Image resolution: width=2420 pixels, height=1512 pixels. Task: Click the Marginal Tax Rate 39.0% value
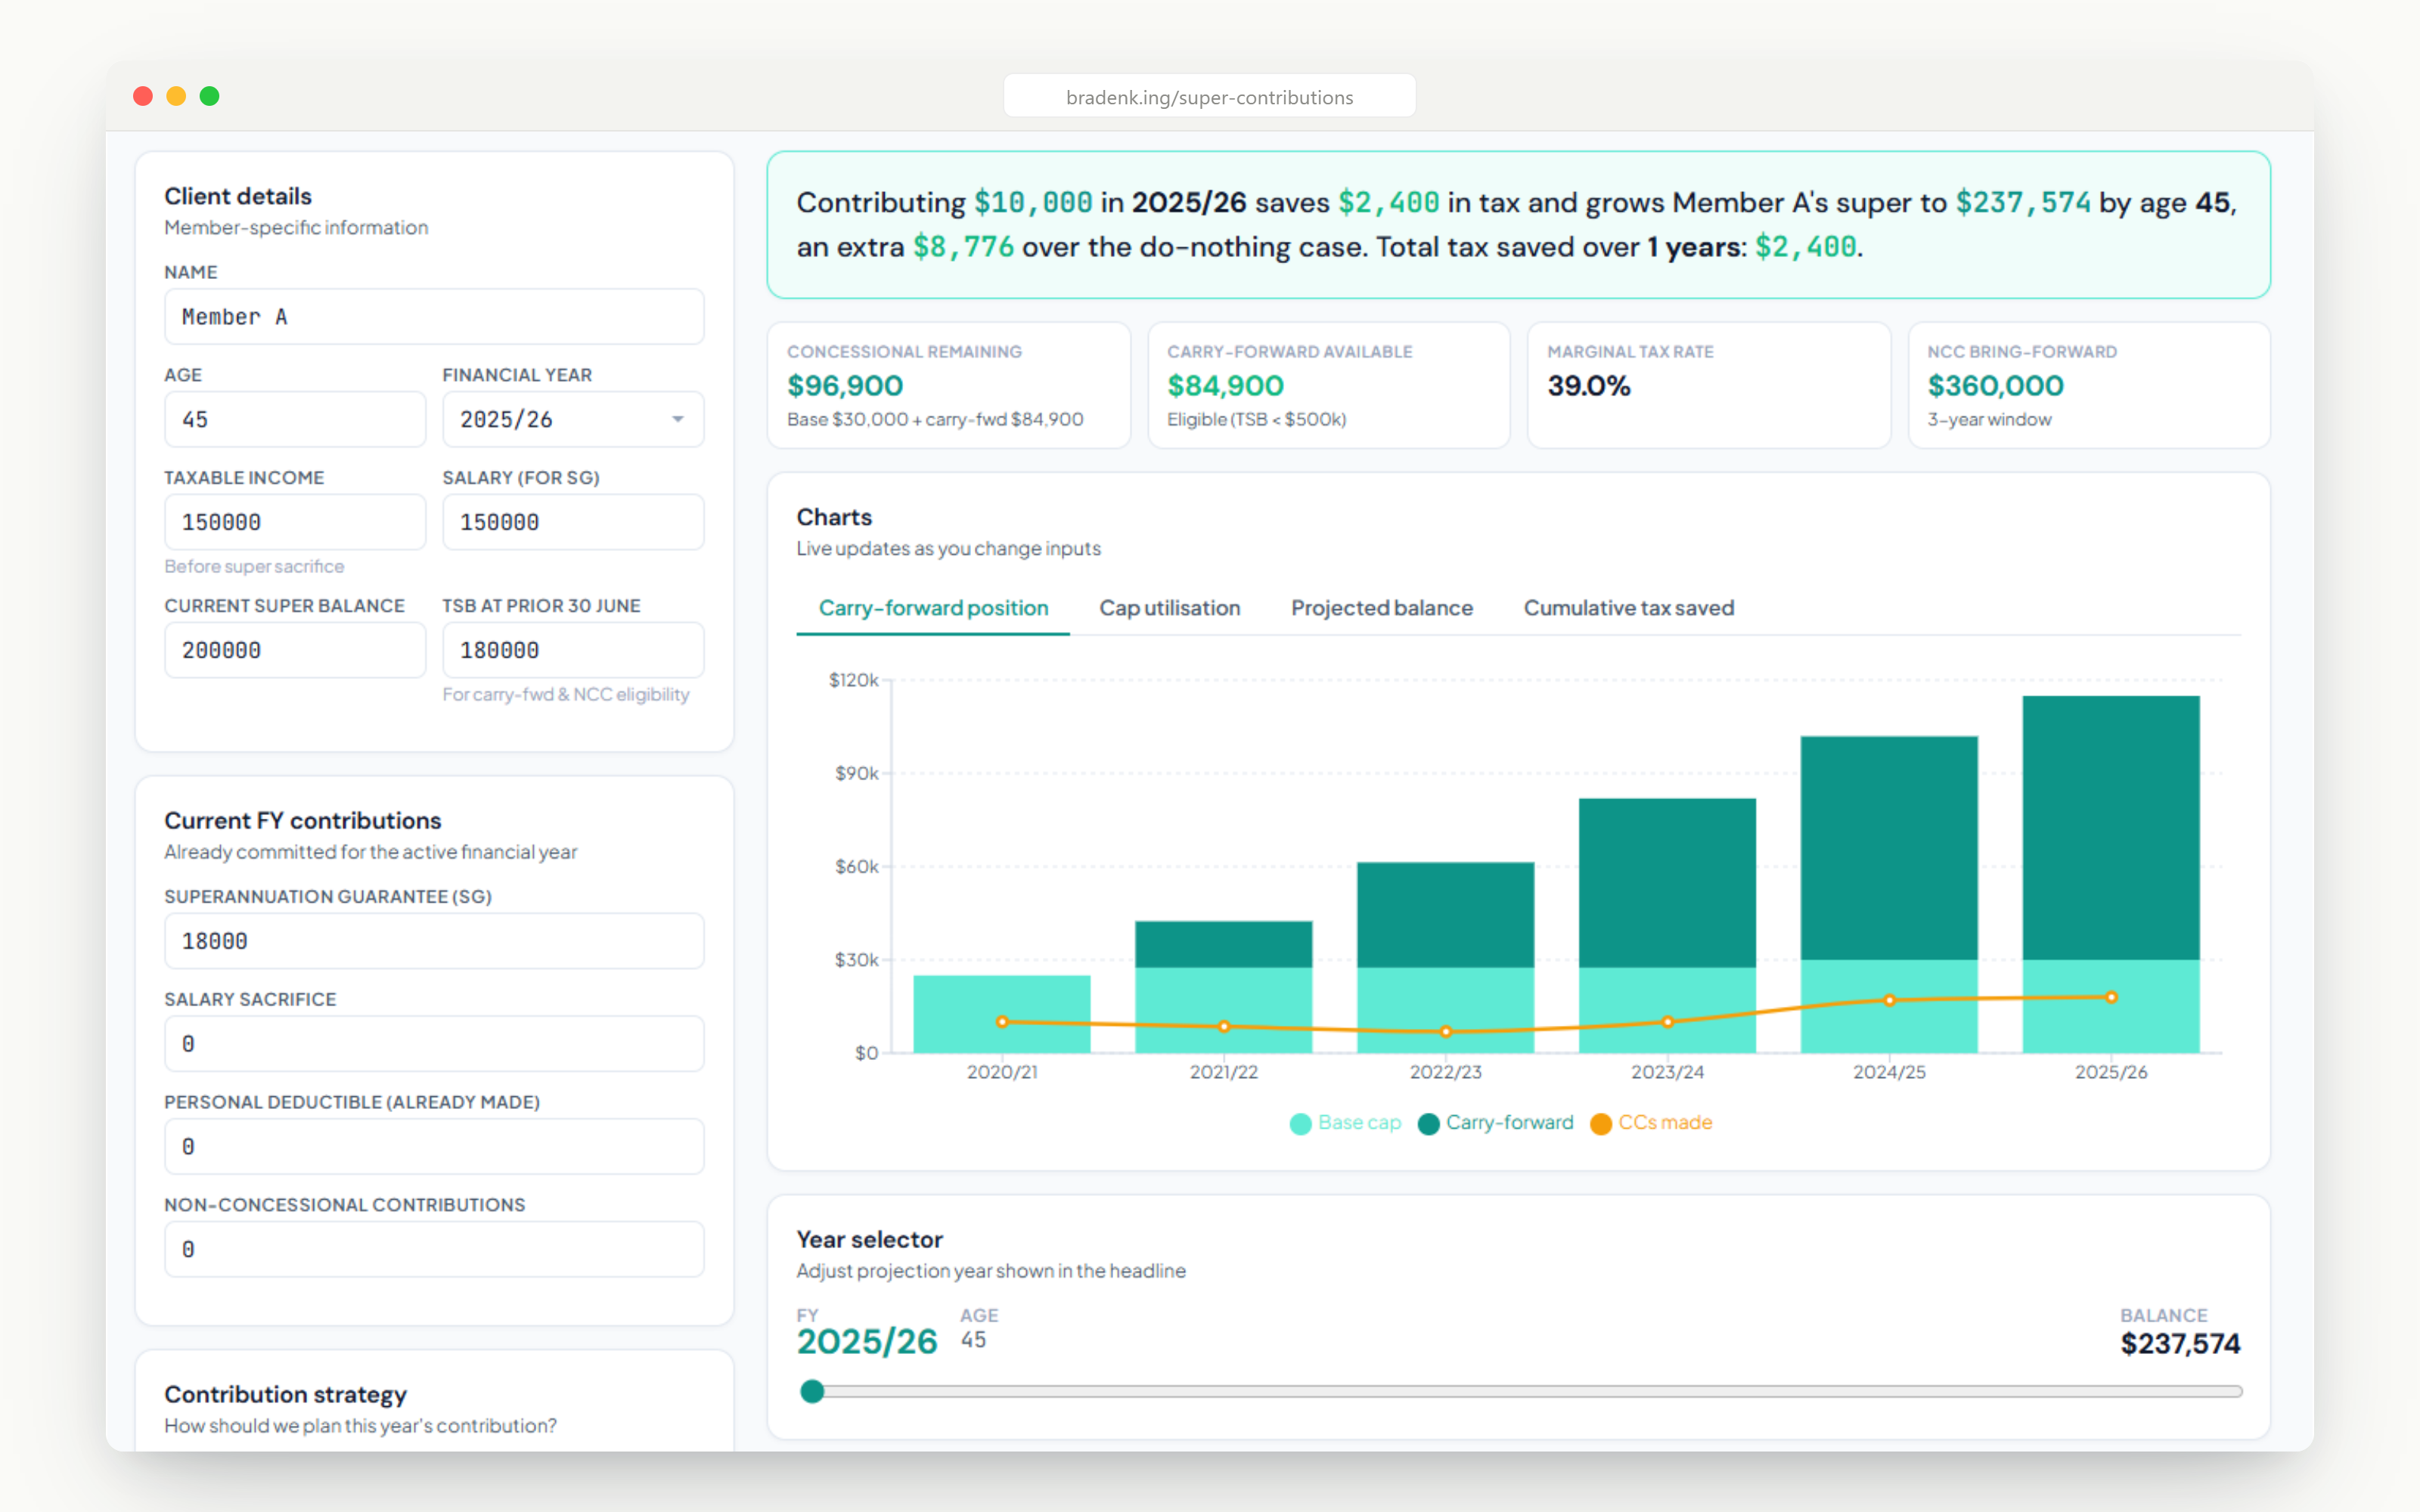click(x=1589, y=386)
